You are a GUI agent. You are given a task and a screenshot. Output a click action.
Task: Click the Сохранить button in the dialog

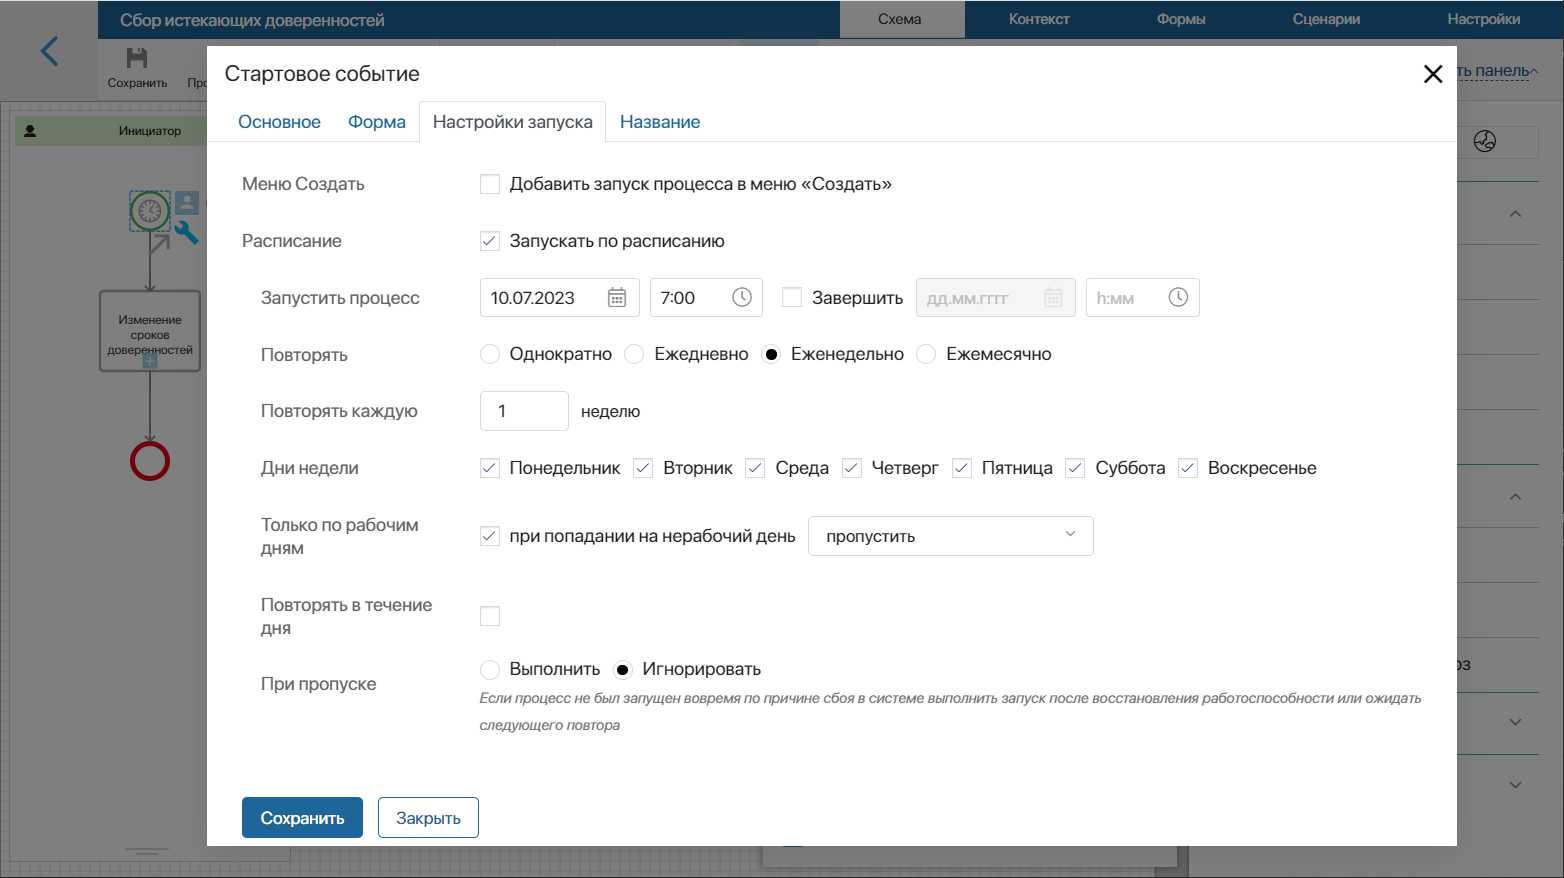point(302,817)
